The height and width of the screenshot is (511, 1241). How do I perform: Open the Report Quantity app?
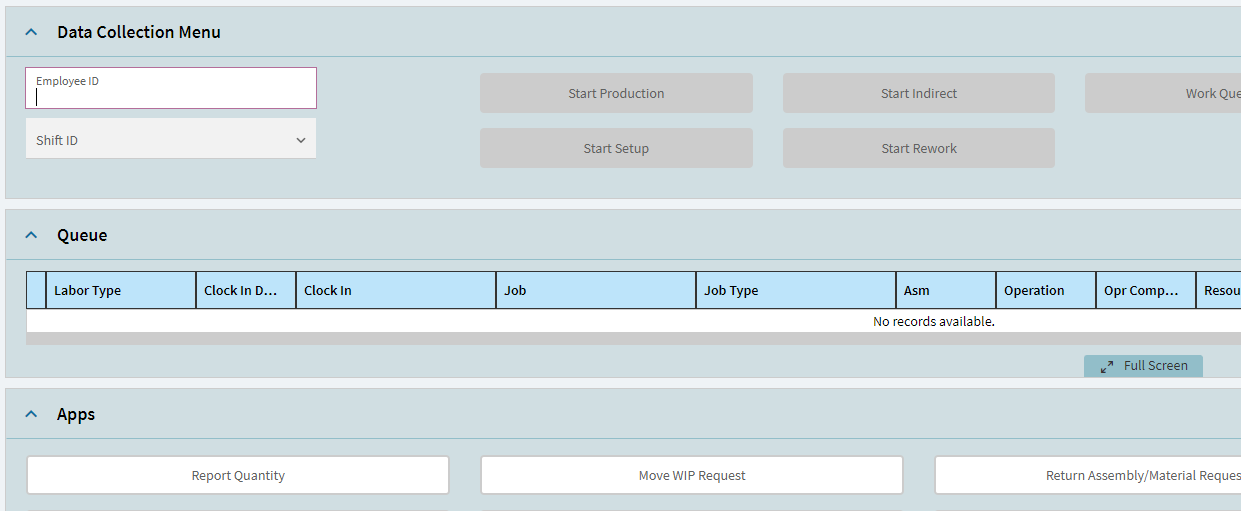coord(238,475)
